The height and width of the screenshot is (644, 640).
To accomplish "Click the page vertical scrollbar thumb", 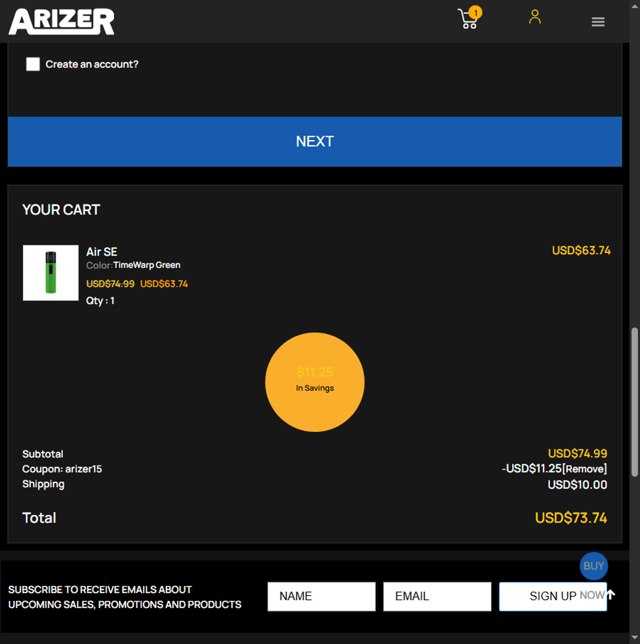I will (635, 402).
